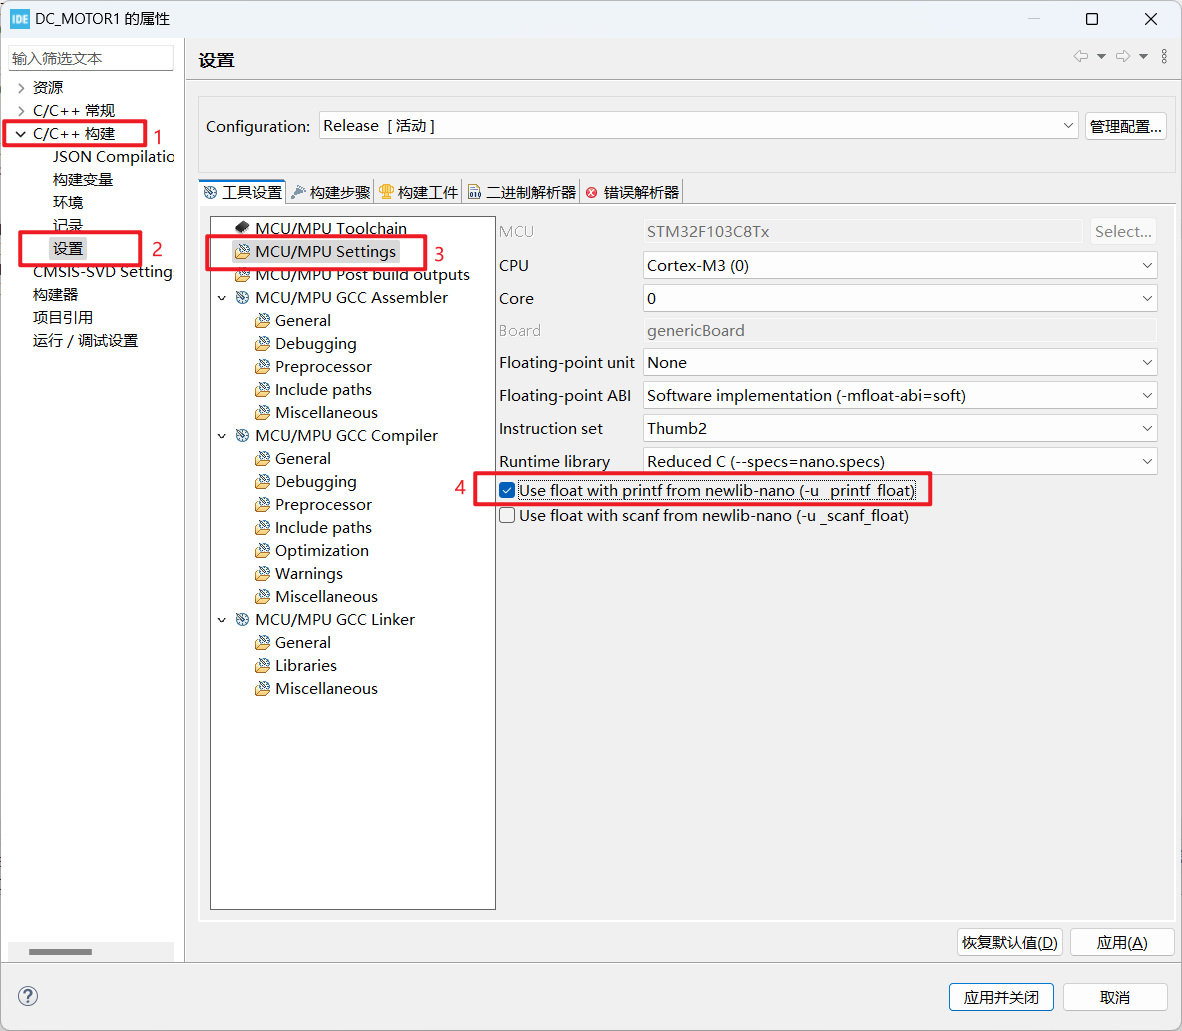The width and height of the screenshot is (1182, 1031).
Task: Disable Use float with printf from newlib-nano
Action: [507, 489]
